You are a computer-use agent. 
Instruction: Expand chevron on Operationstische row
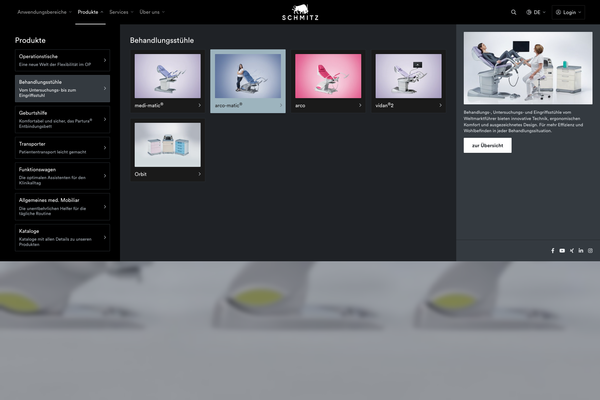pos(105,60)
